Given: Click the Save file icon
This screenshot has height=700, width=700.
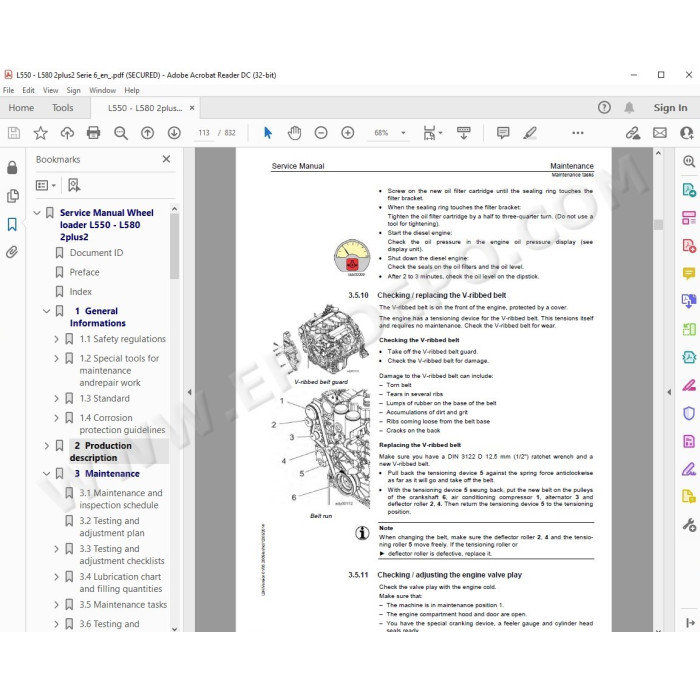Looking at the screenshot, I should 14,133.
